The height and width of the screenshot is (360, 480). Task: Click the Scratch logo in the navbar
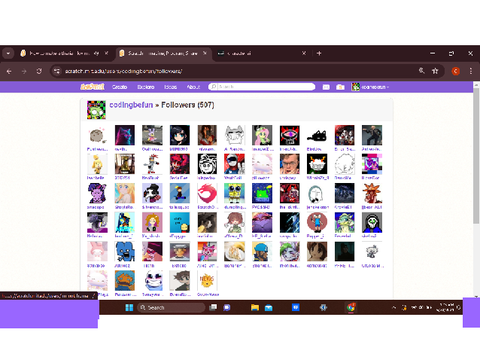click(x=92, y=87)
